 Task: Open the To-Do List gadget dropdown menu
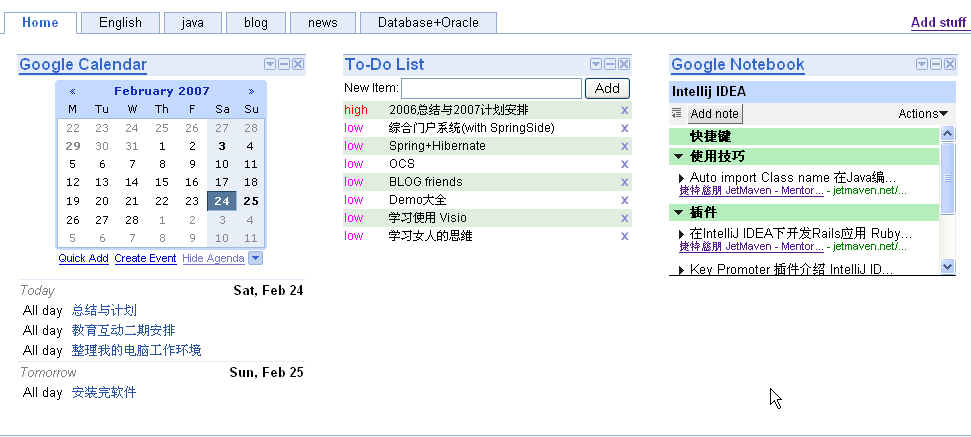[596, 64]
